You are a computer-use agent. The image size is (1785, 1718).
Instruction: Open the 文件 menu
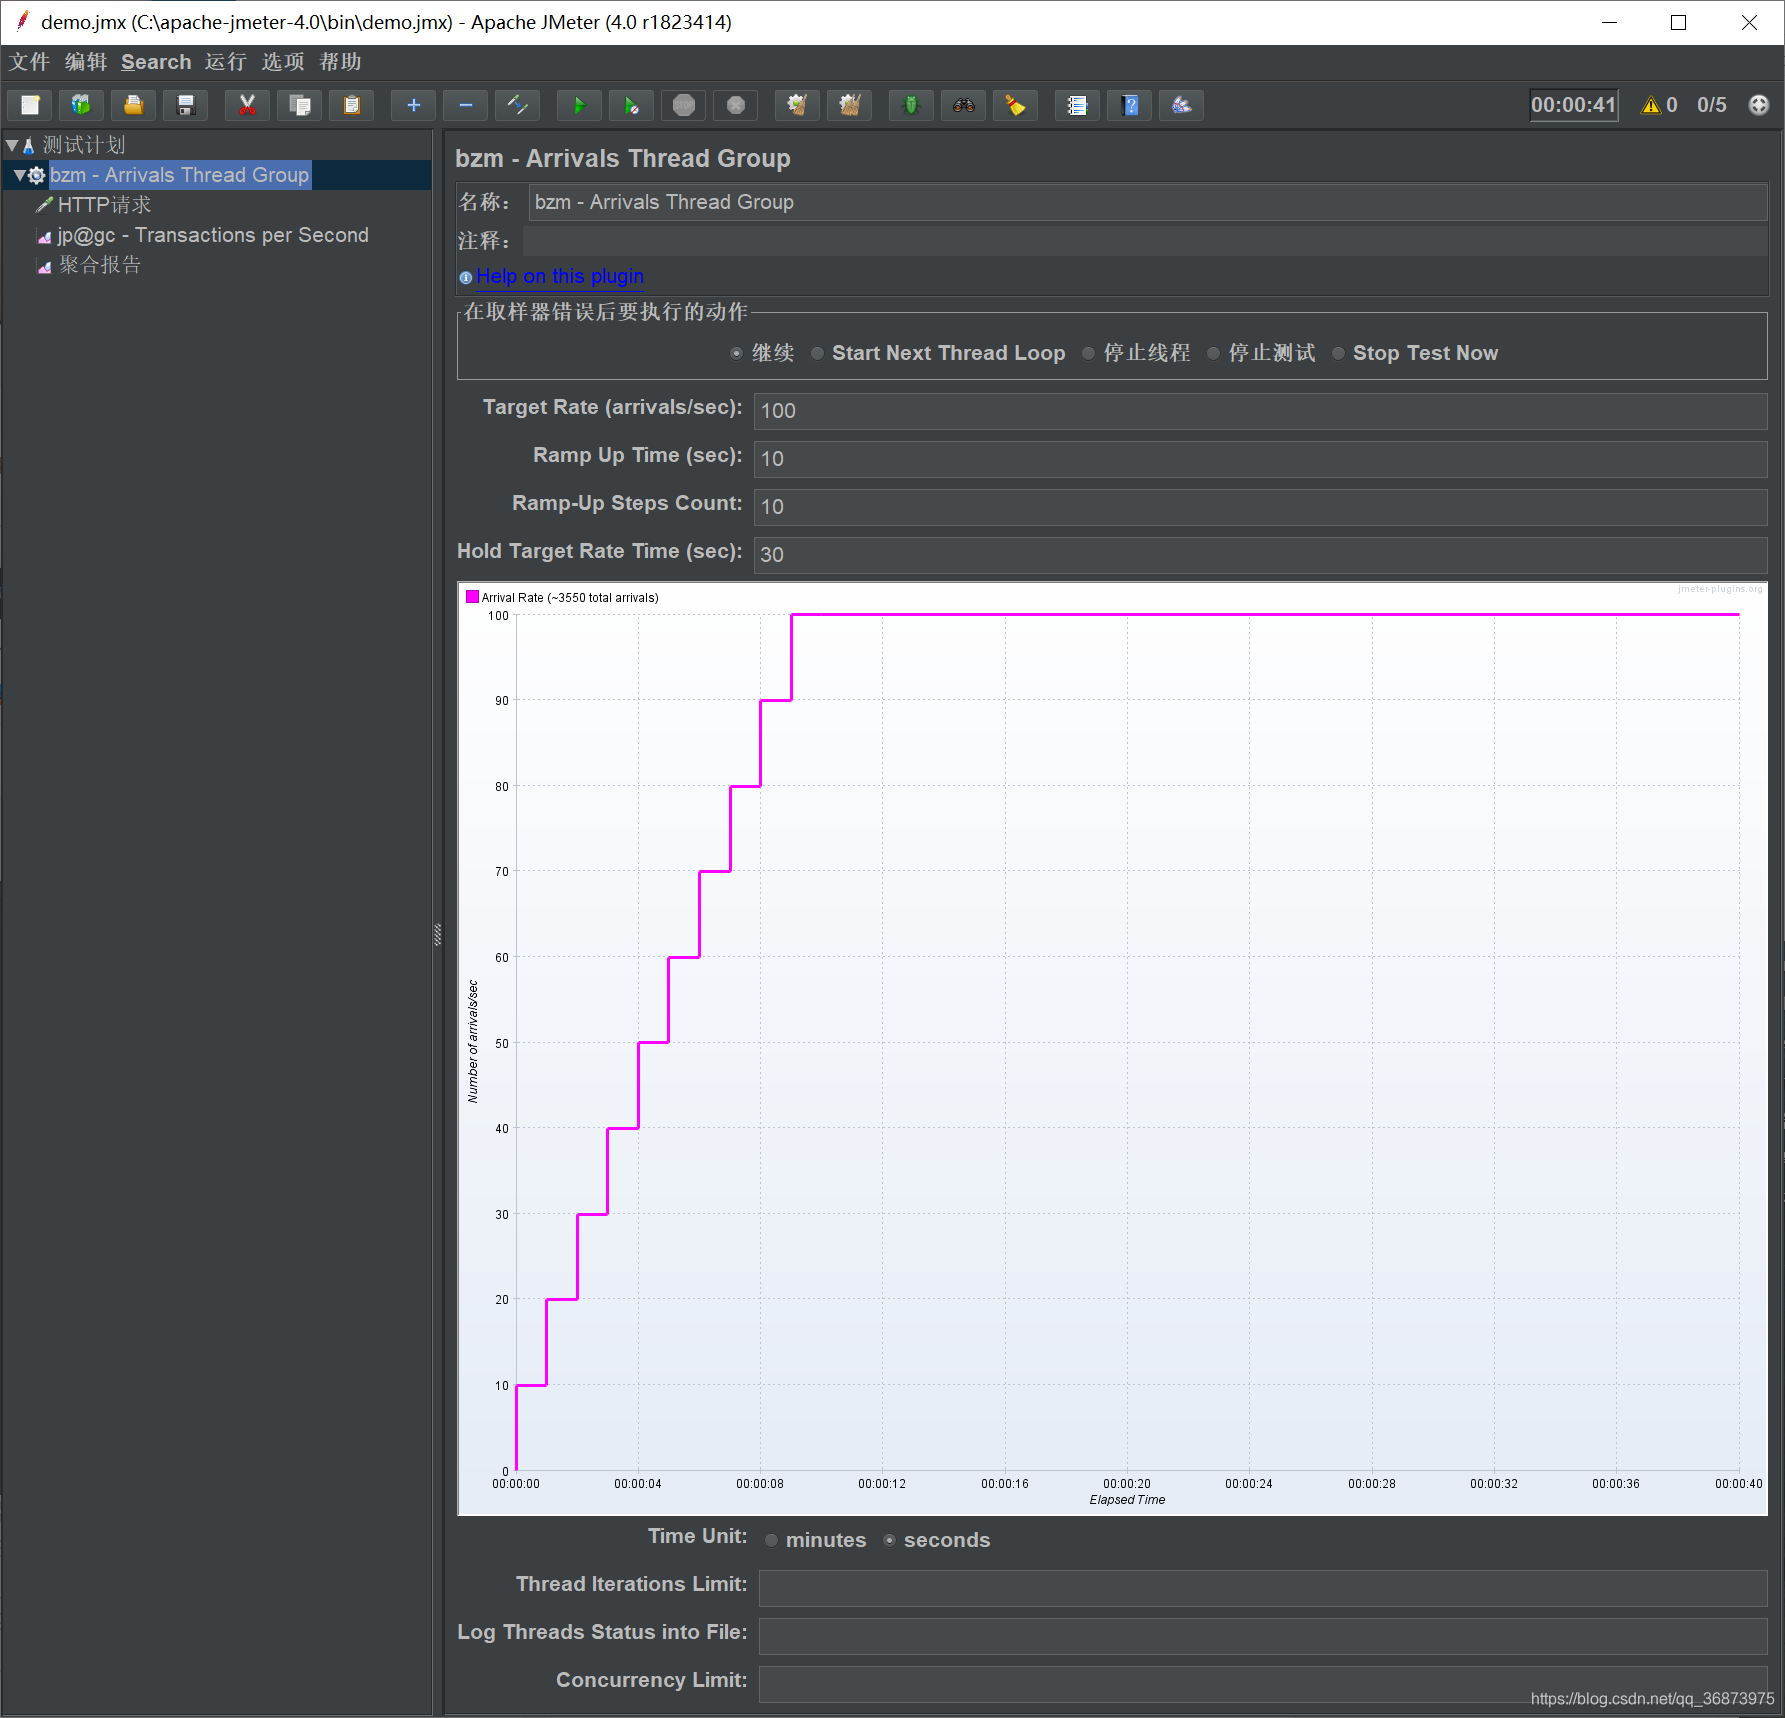point(29,62)
